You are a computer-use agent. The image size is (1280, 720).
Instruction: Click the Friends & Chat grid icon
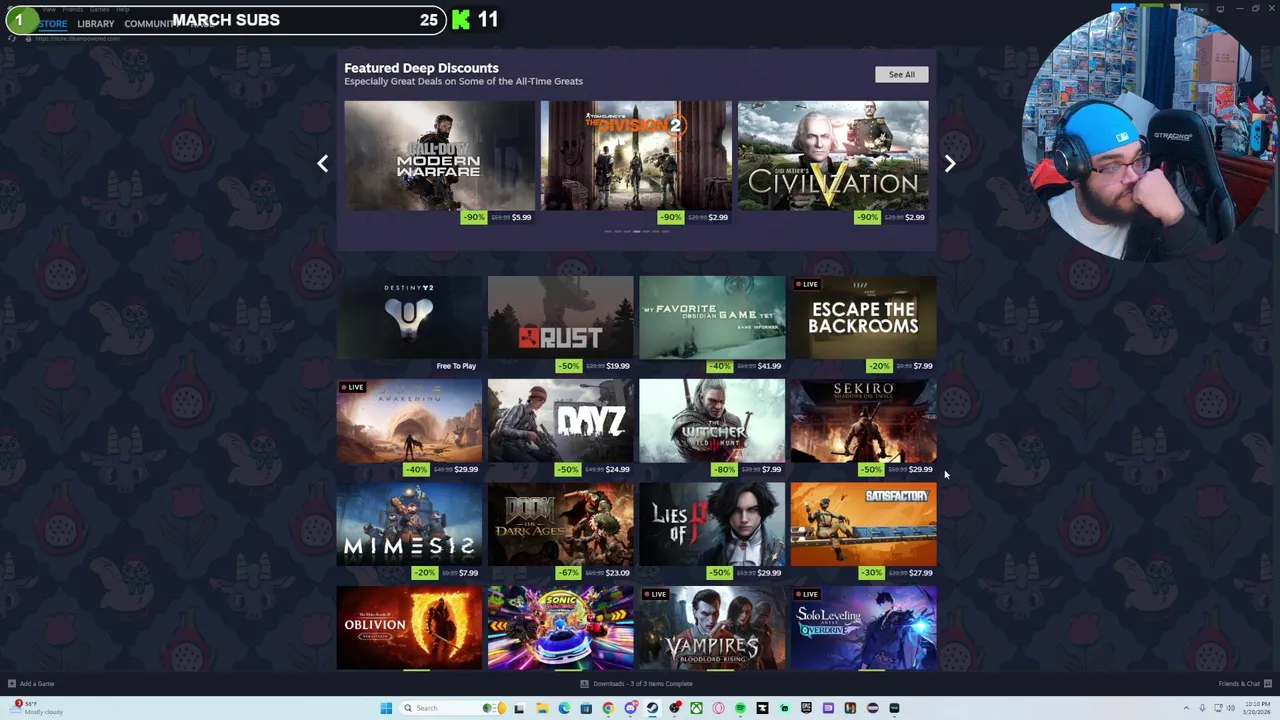[x=1267, y=684]
